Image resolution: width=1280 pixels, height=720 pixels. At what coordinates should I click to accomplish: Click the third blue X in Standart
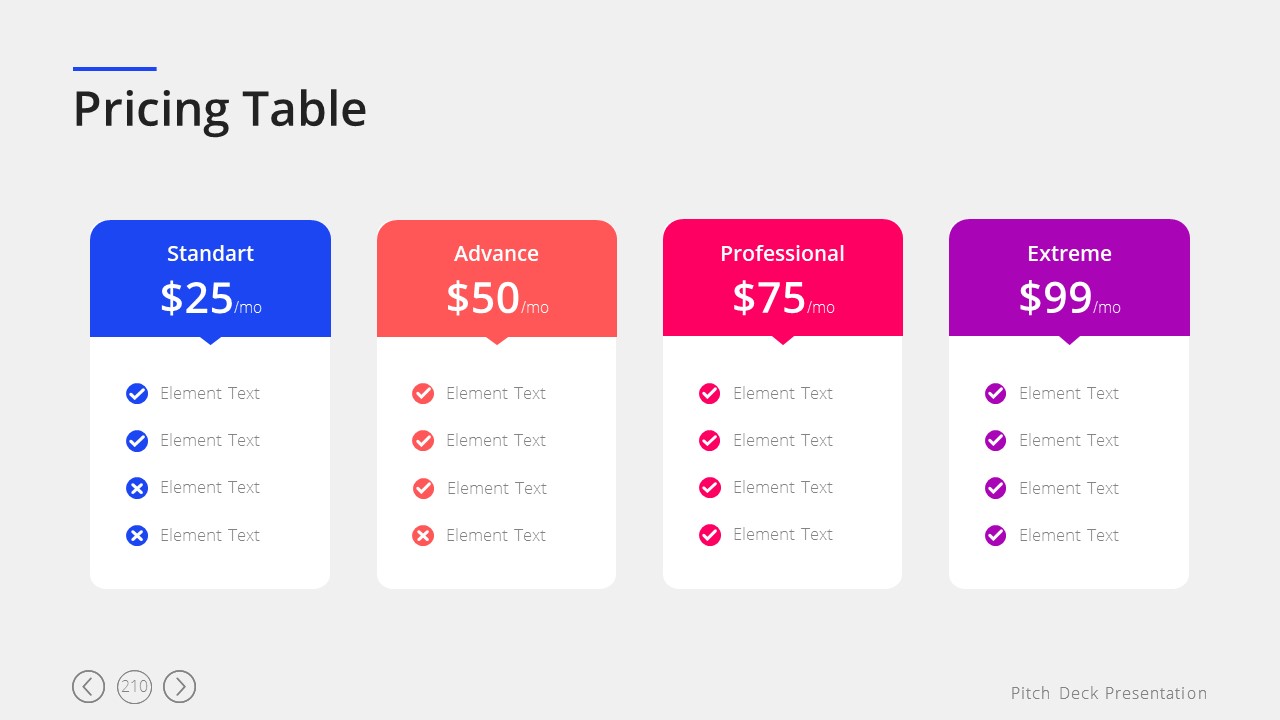[137, 488]
